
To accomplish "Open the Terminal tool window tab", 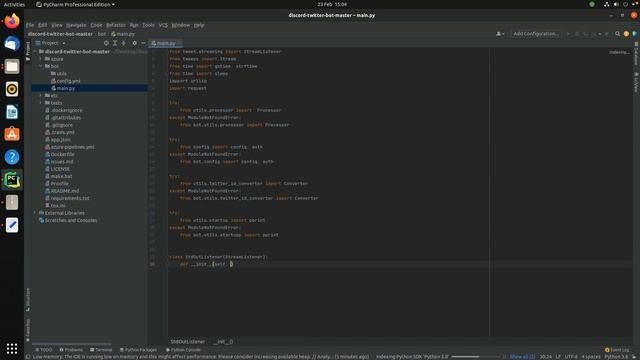I will (x=101, y=350).
